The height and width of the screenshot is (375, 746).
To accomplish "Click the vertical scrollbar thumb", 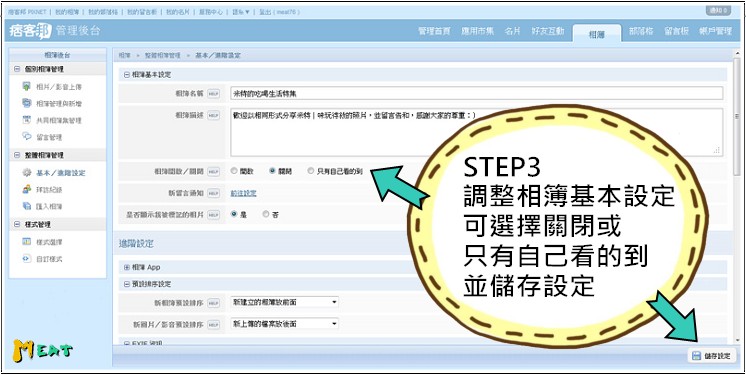I will pos(736,116).
